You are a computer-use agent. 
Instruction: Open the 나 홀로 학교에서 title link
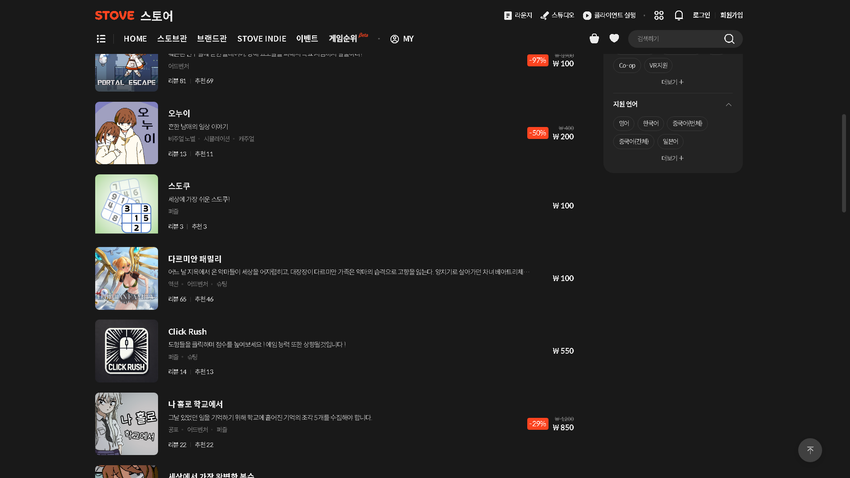(195, 404)
